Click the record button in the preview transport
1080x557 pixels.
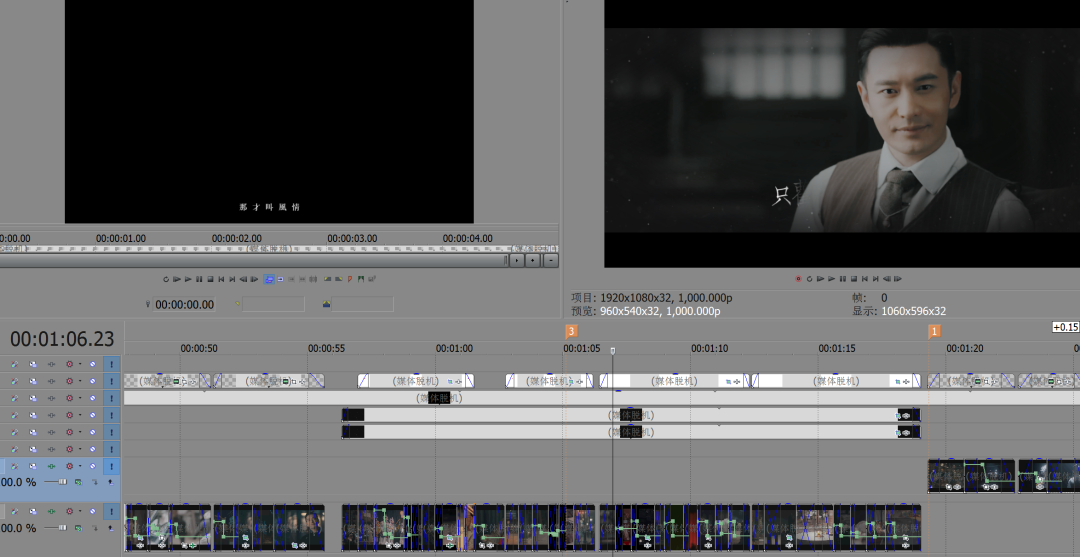tap(798, 279)
